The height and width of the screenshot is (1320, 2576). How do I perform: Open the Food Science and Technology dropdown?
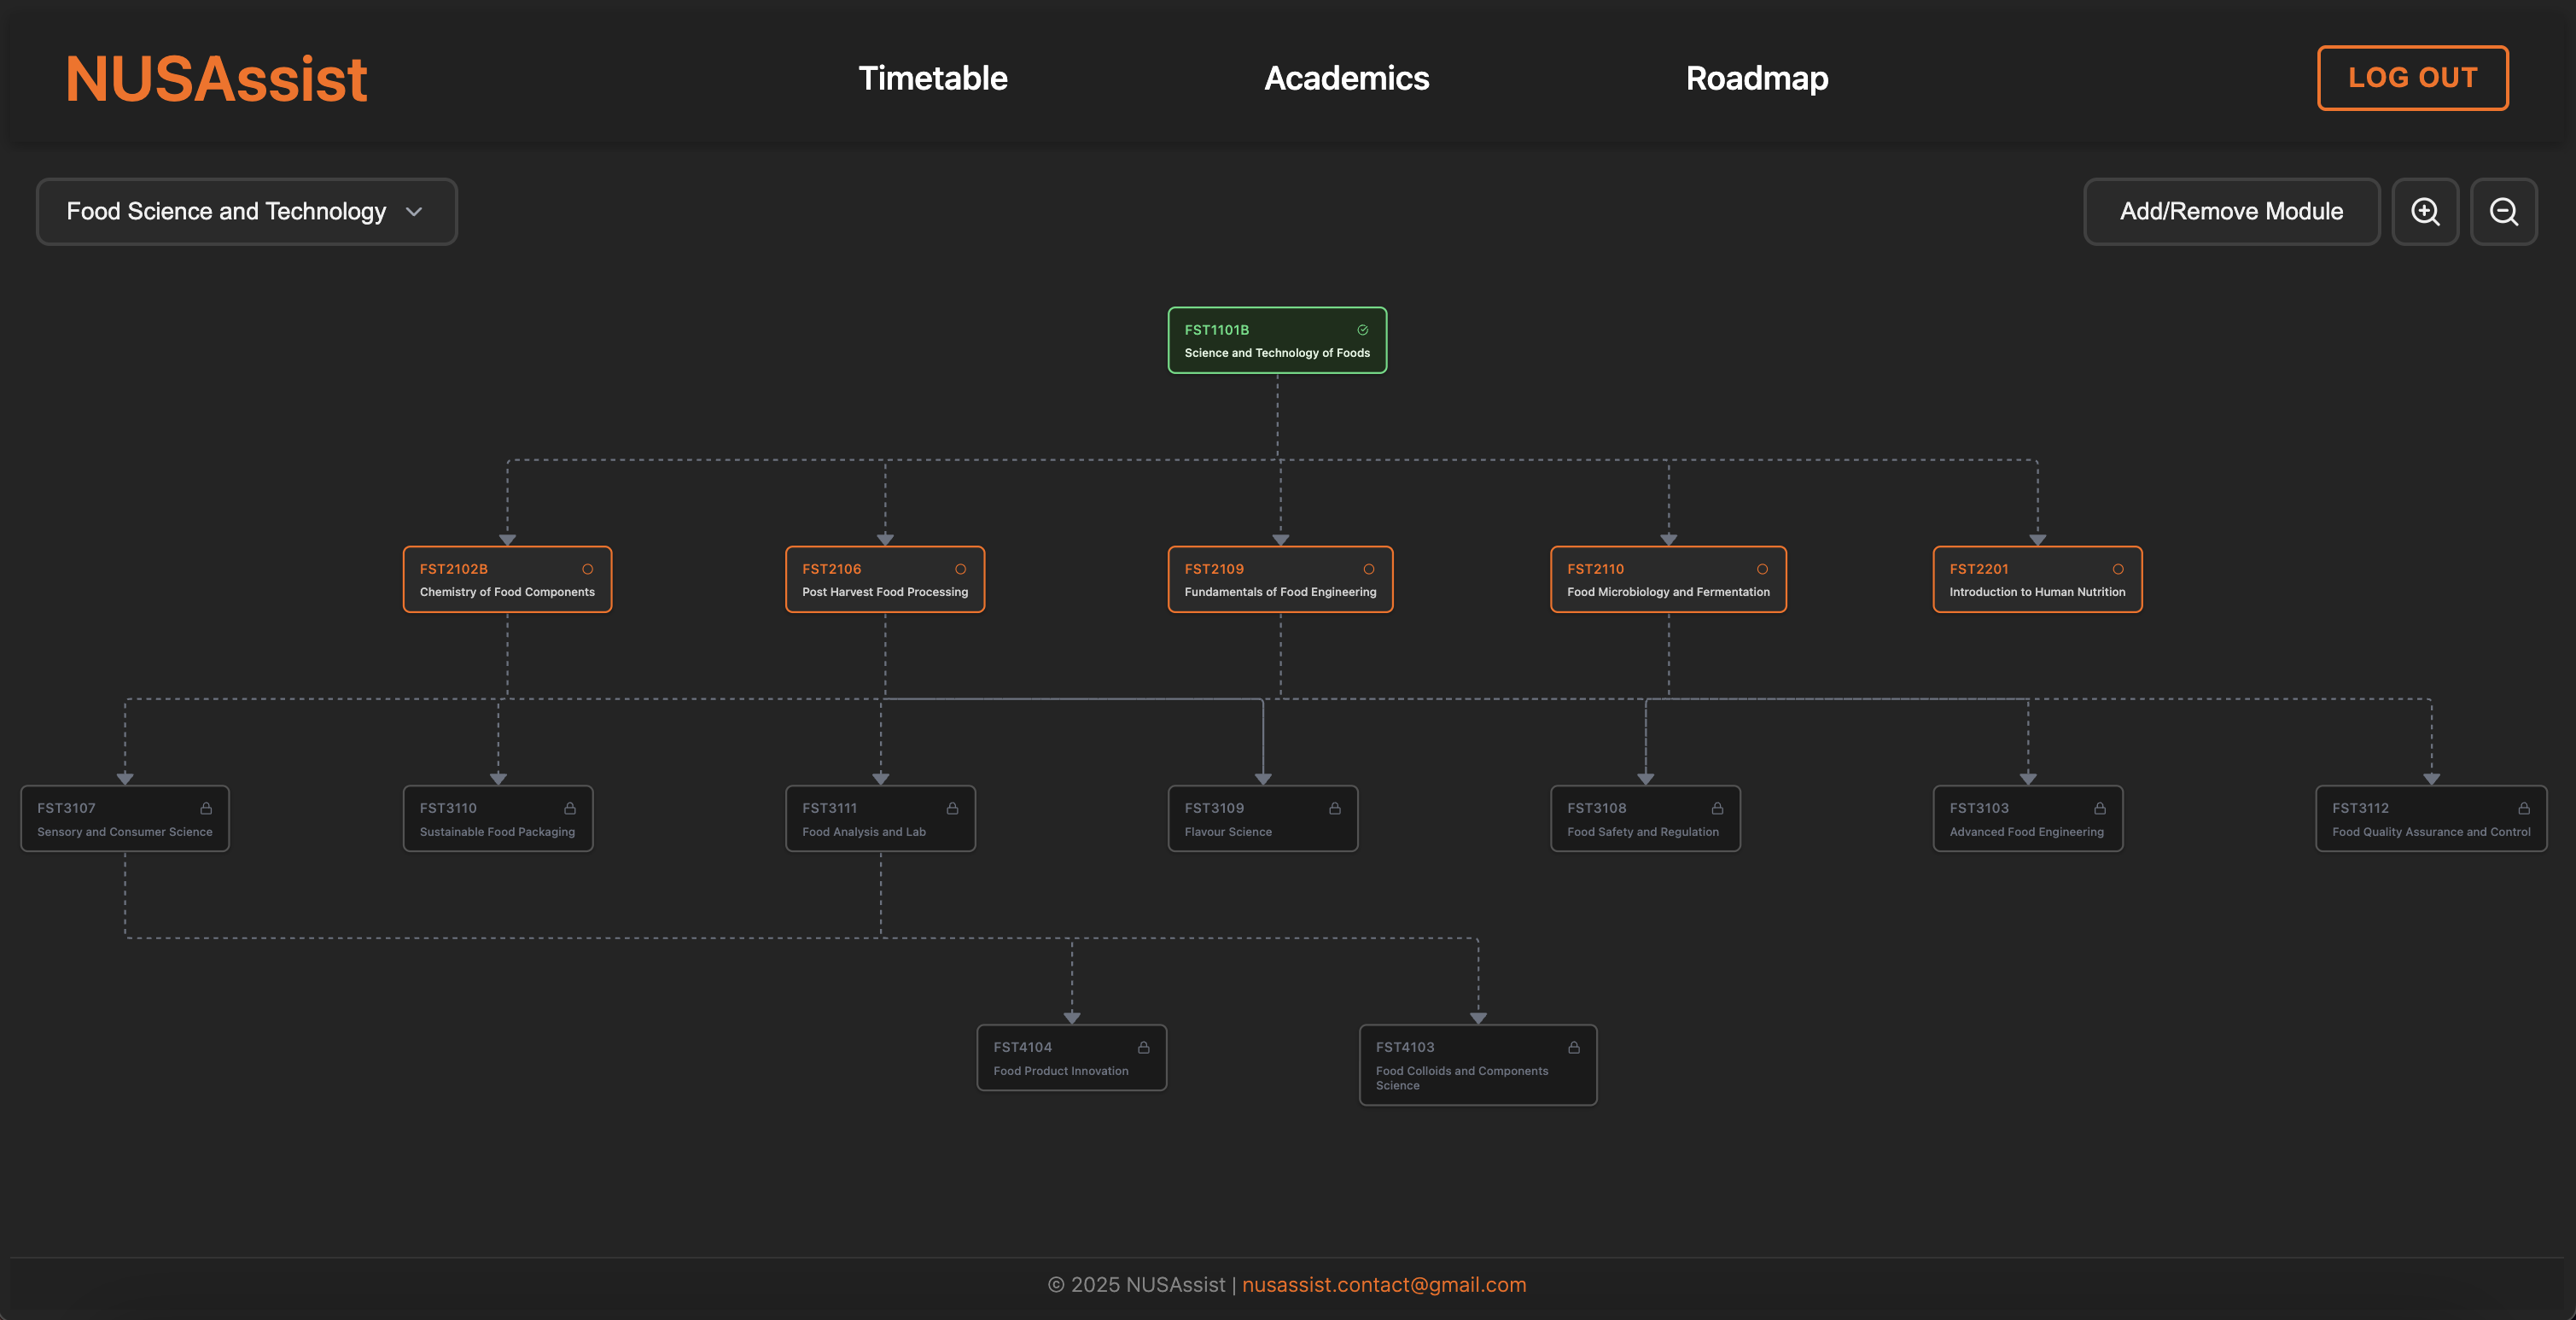pos(247,211)
